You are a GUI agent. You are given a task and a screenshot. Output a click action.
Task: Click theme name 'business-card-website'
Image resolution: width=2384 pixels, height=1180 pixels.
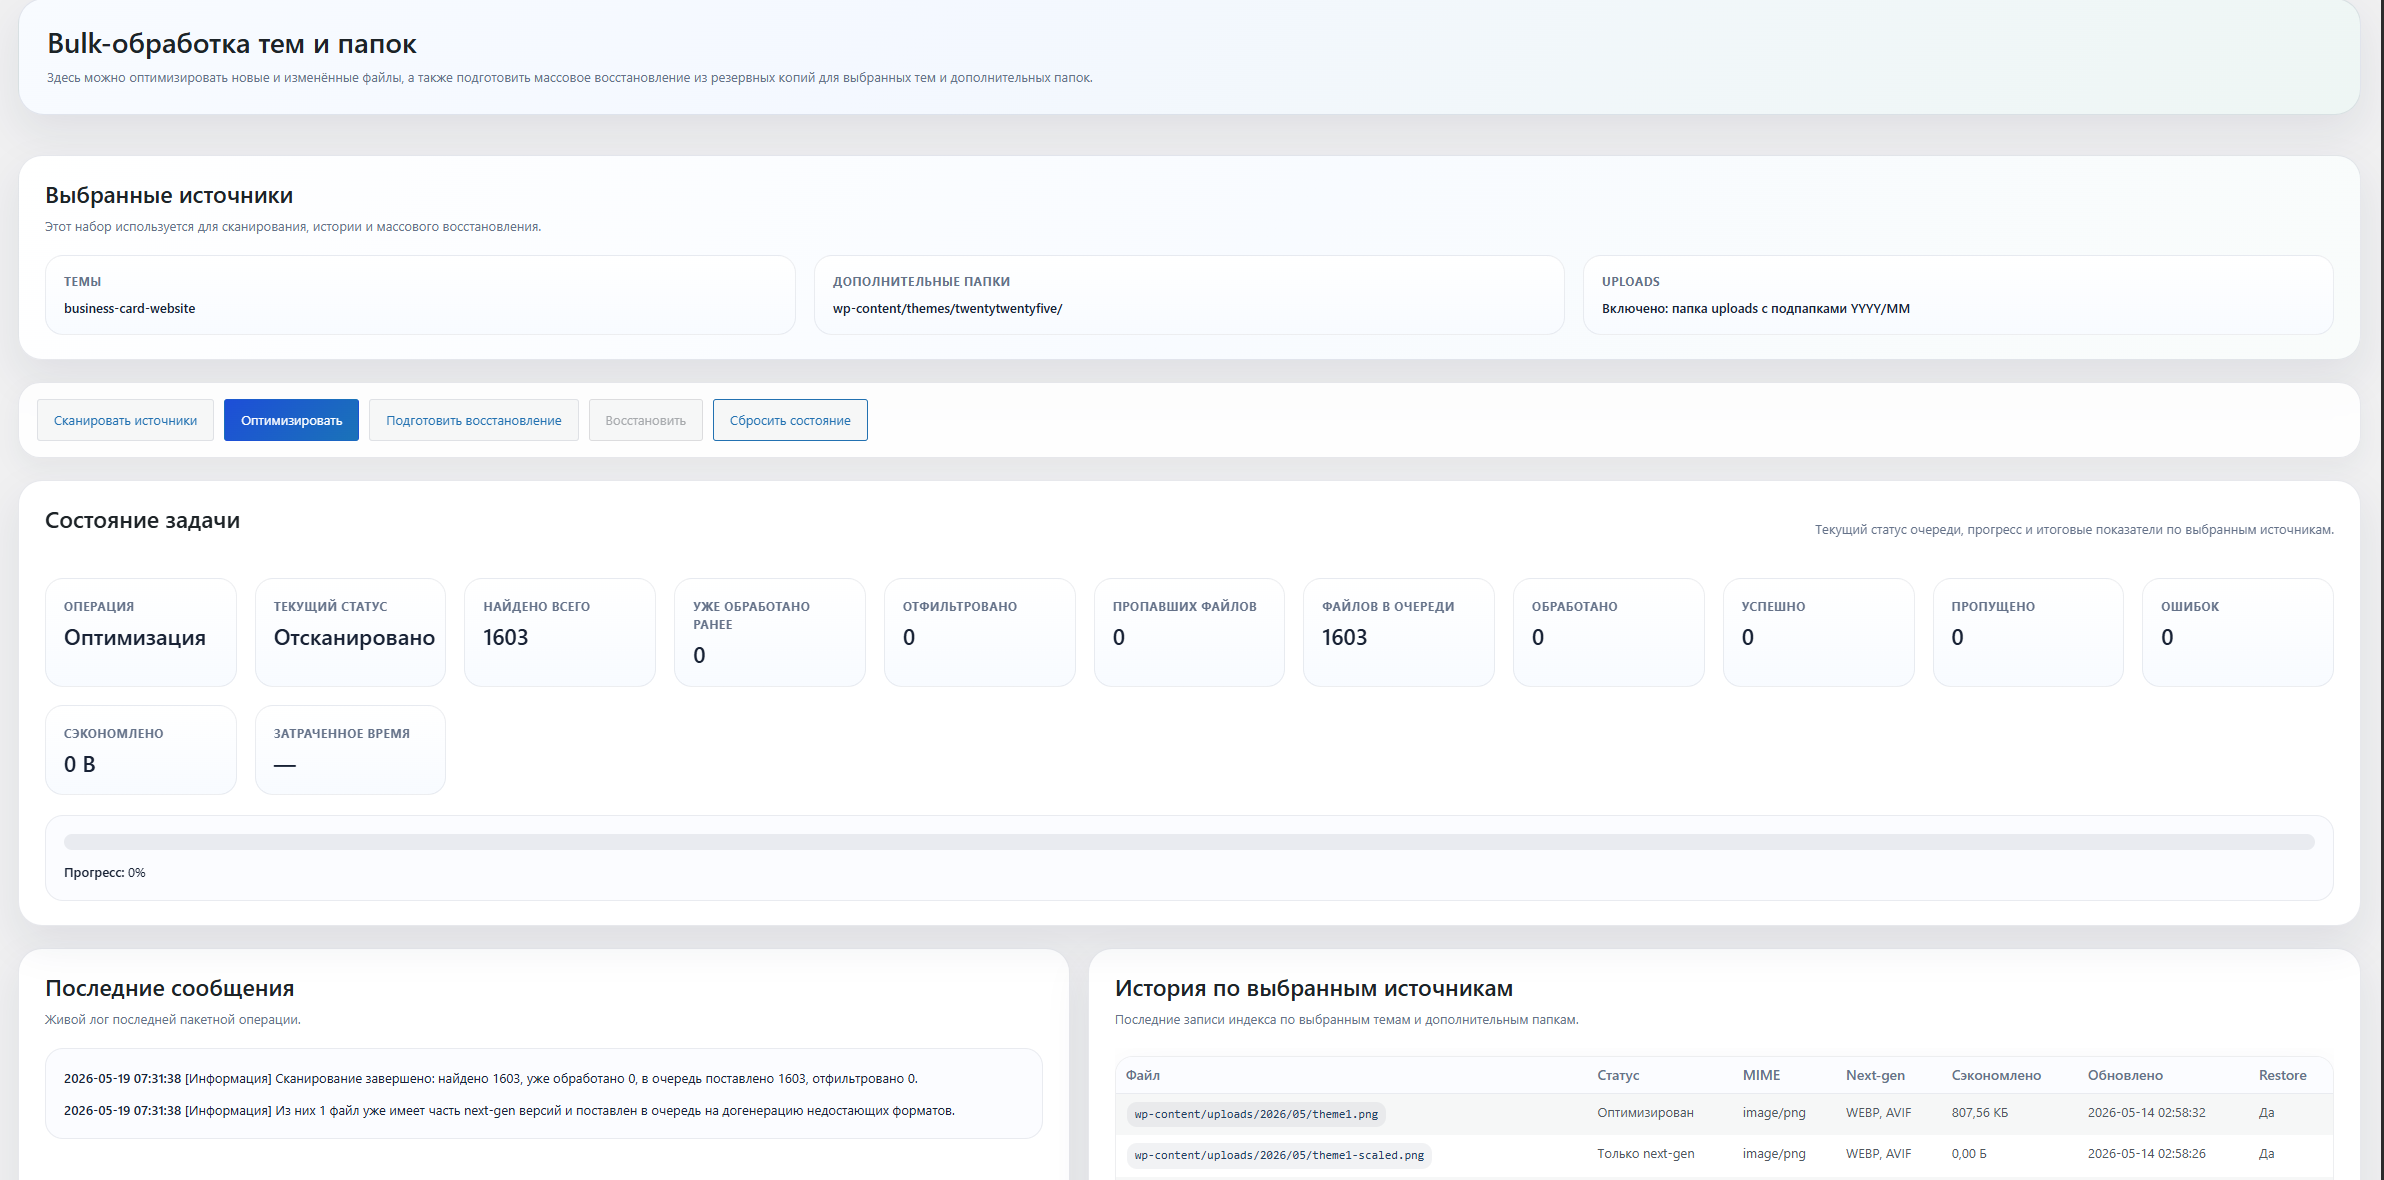tap(130, 308)
